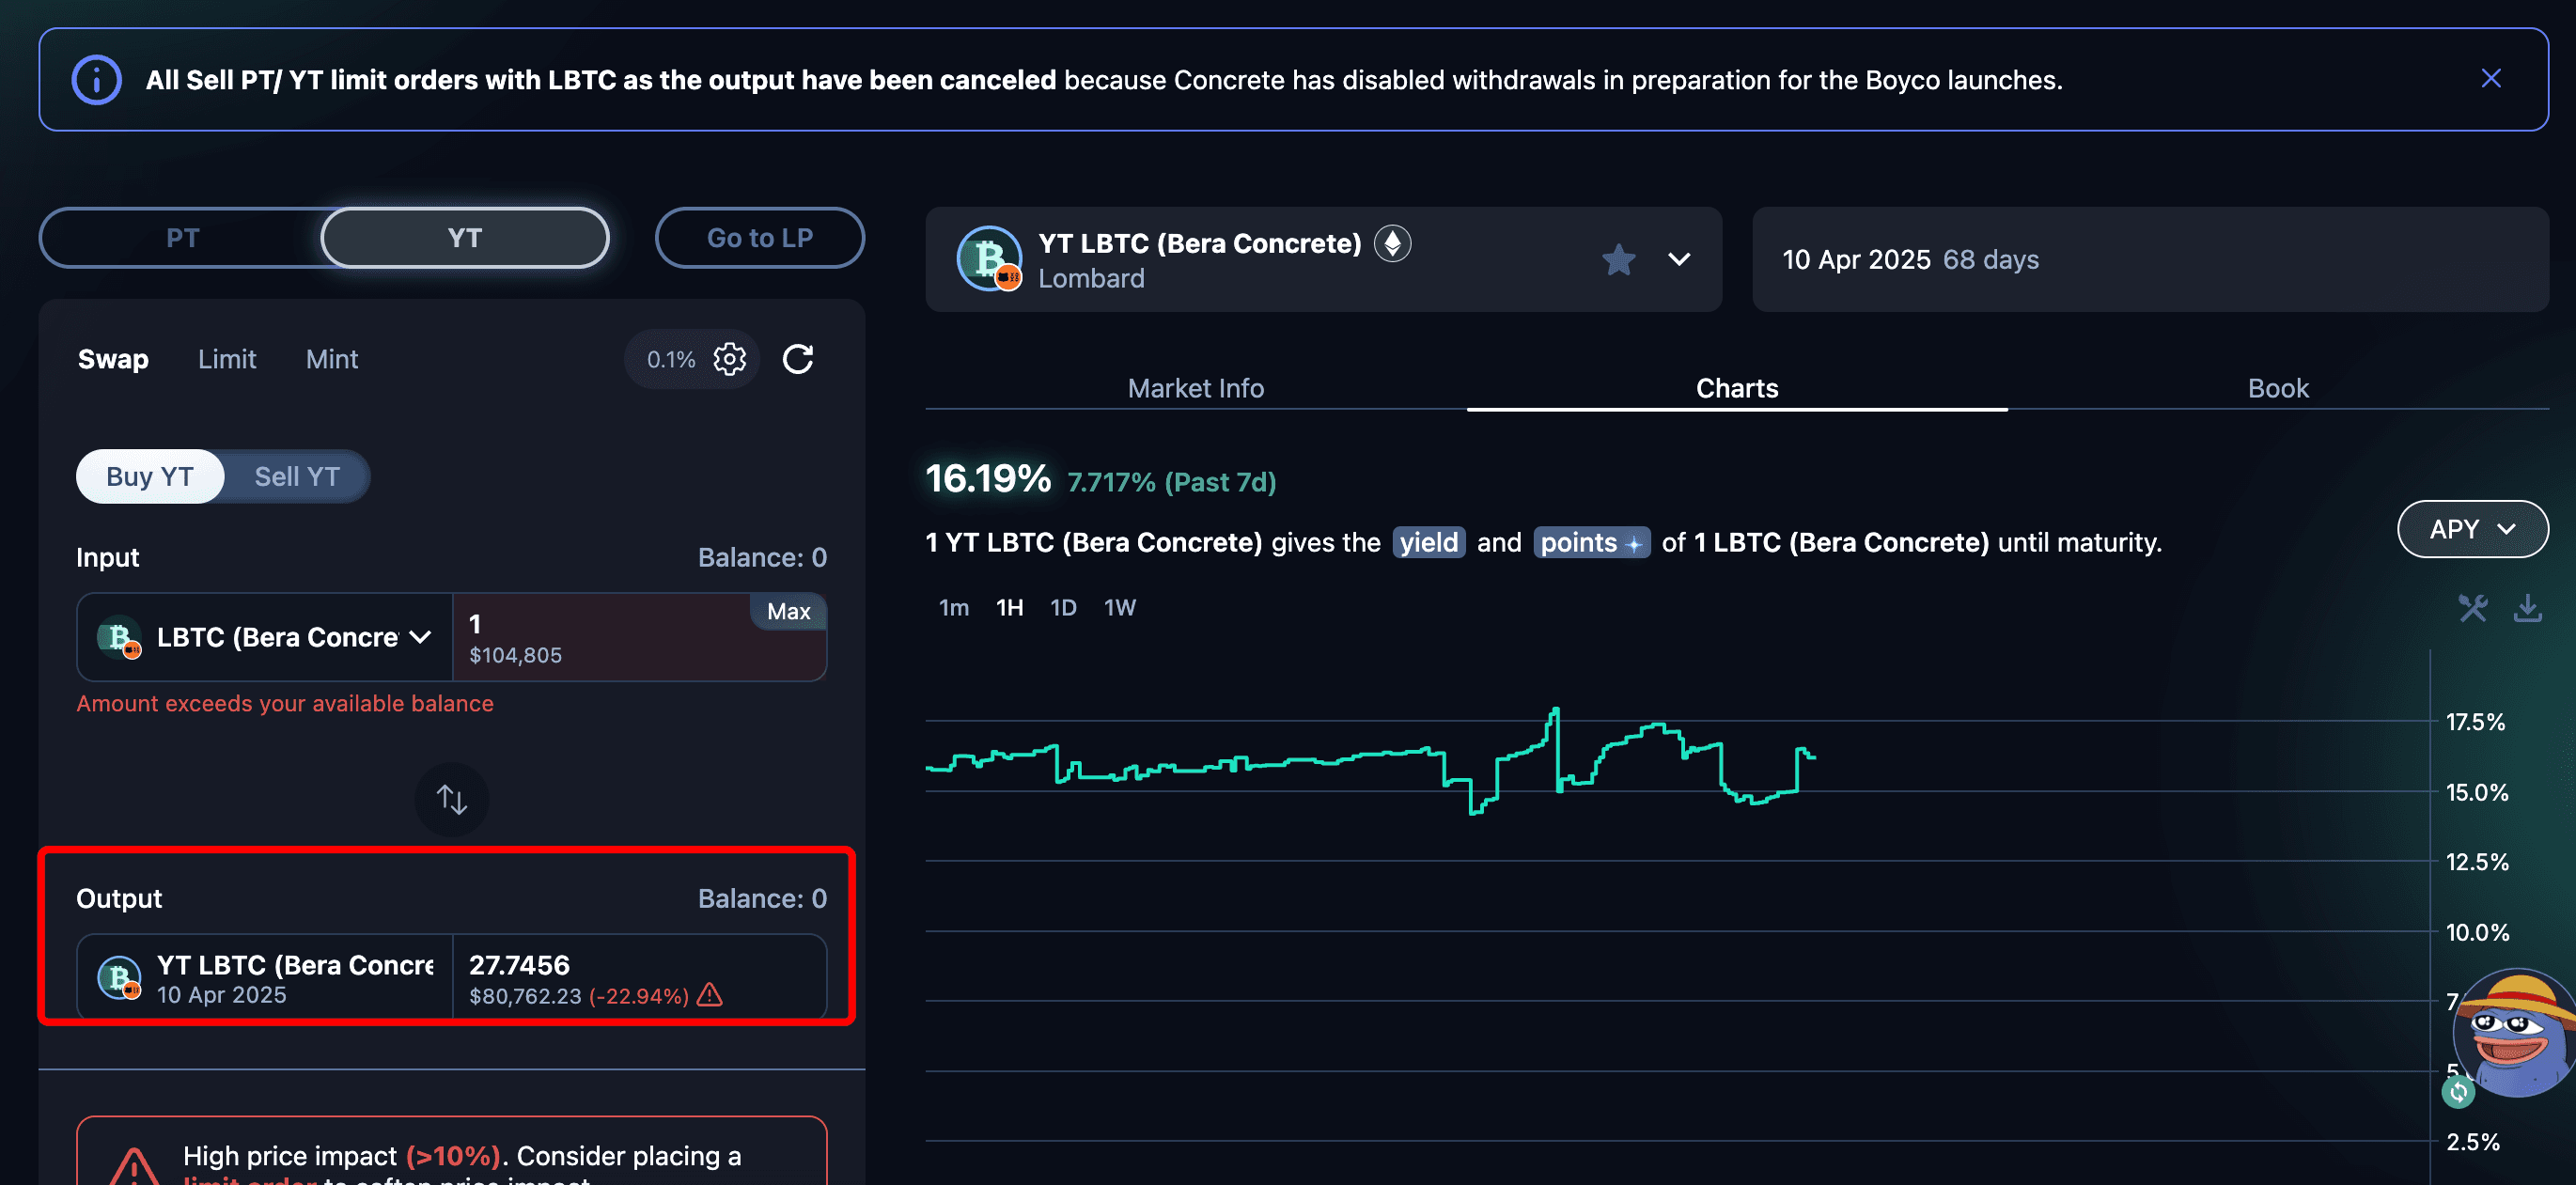Click the YT LBTC output token selector

[x=265, y=977]
